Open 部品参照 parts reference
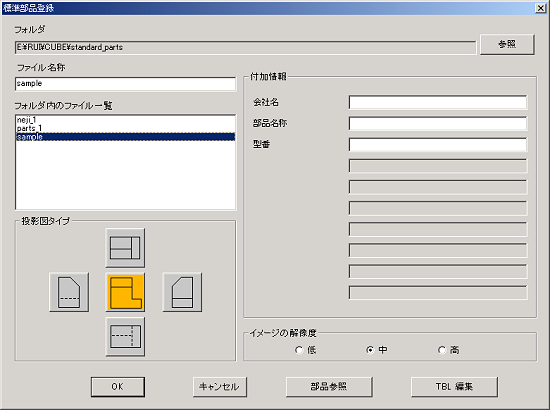 (x=329, y=387)
